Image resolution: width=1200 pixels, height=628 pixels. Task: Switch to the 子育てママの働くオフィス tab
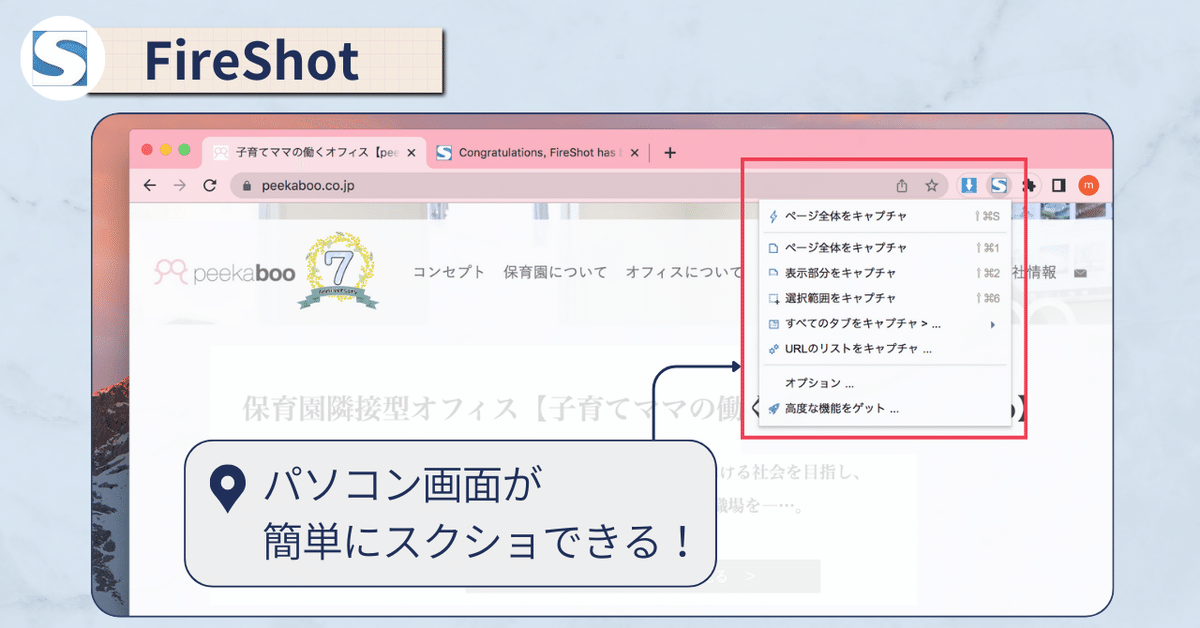click(x=316, y=153)
